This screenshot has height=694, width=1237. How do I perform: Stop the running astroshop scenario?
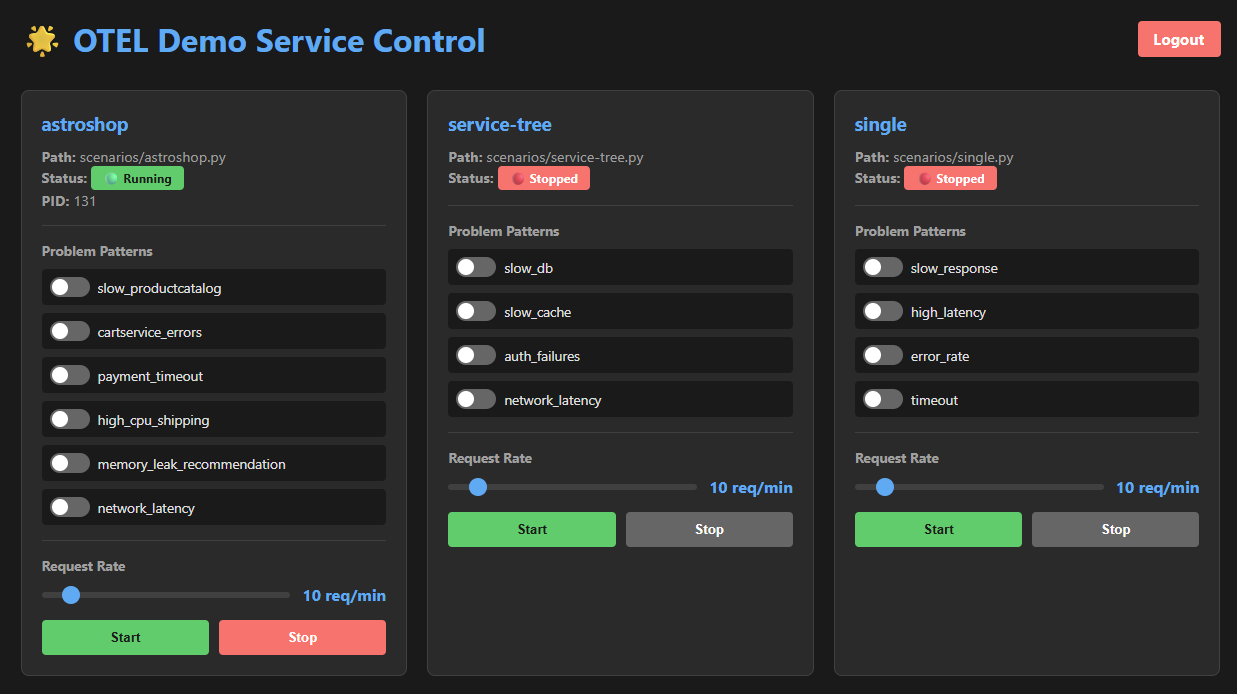(302, 637)
